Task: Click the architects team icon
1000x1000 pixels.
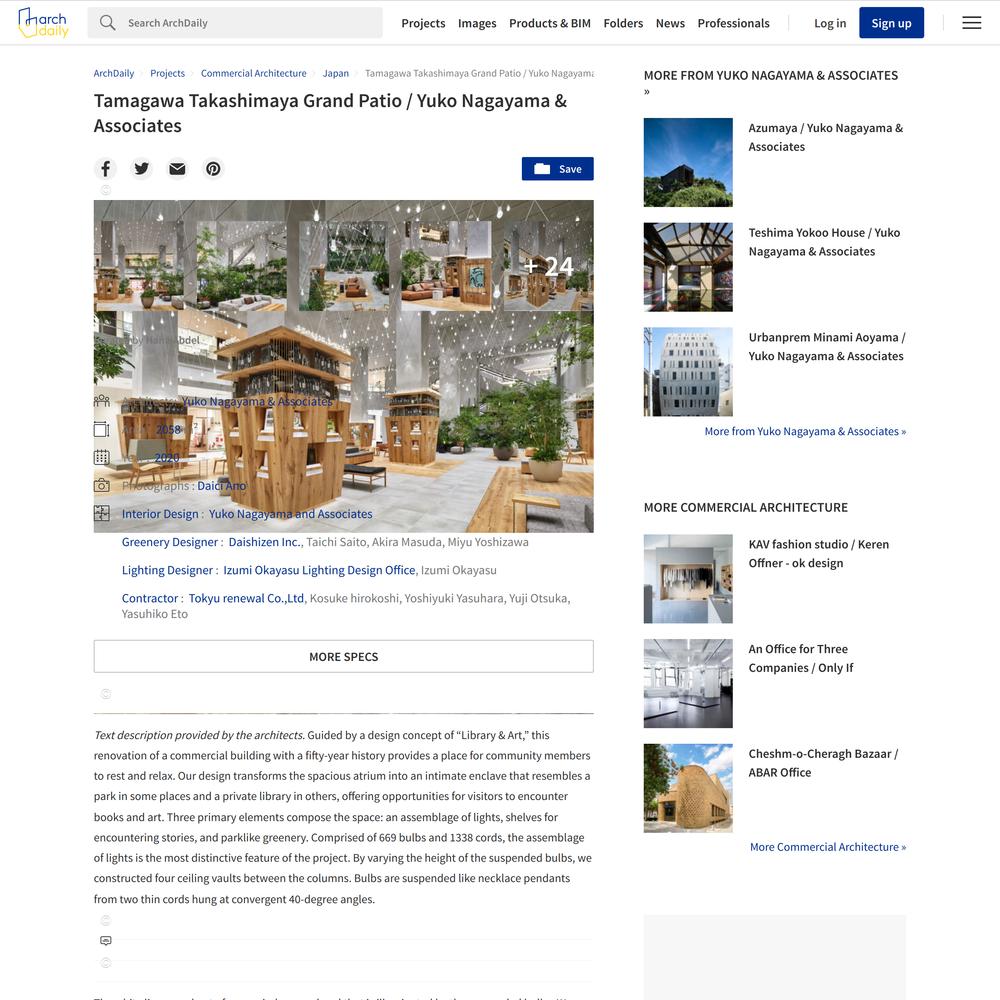Action: 101,401
